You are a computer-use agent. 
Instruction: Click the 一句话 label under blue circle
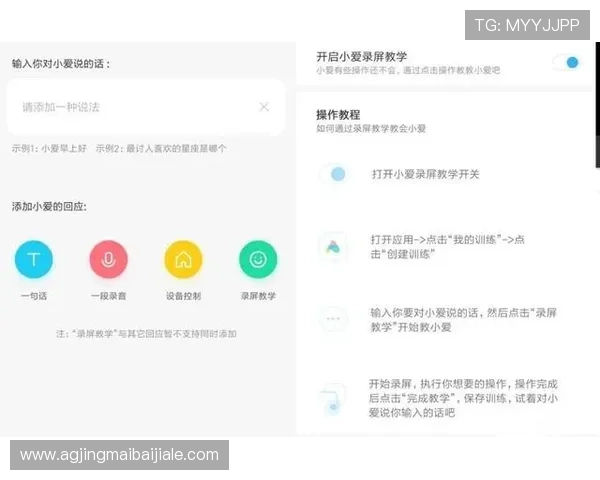coord(34,296)
